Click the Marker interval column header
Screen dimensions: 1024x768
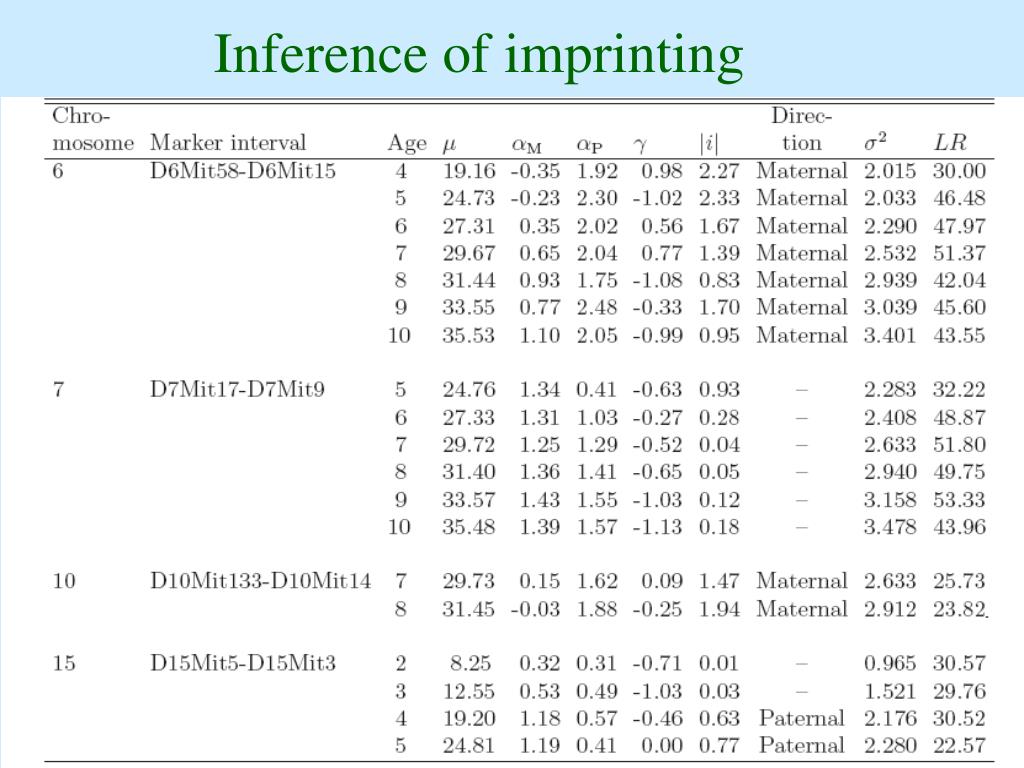pos(228,142)
